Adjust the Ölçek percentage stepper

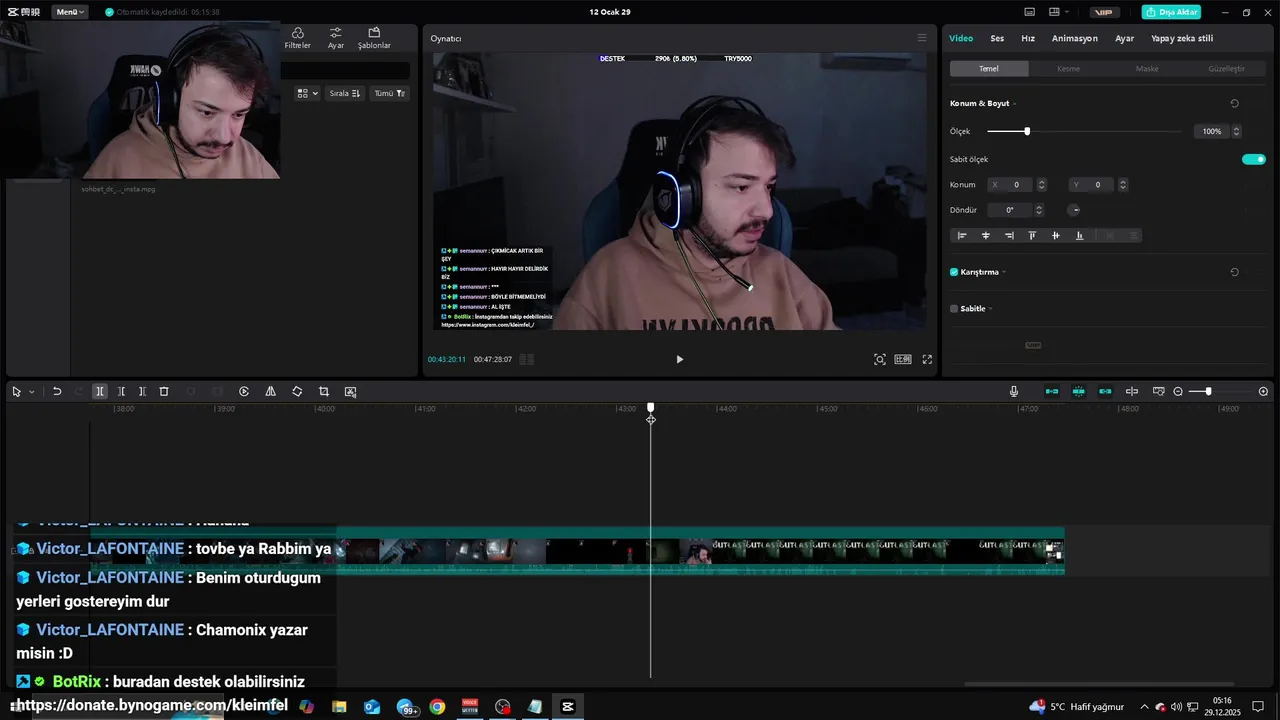1236,131
